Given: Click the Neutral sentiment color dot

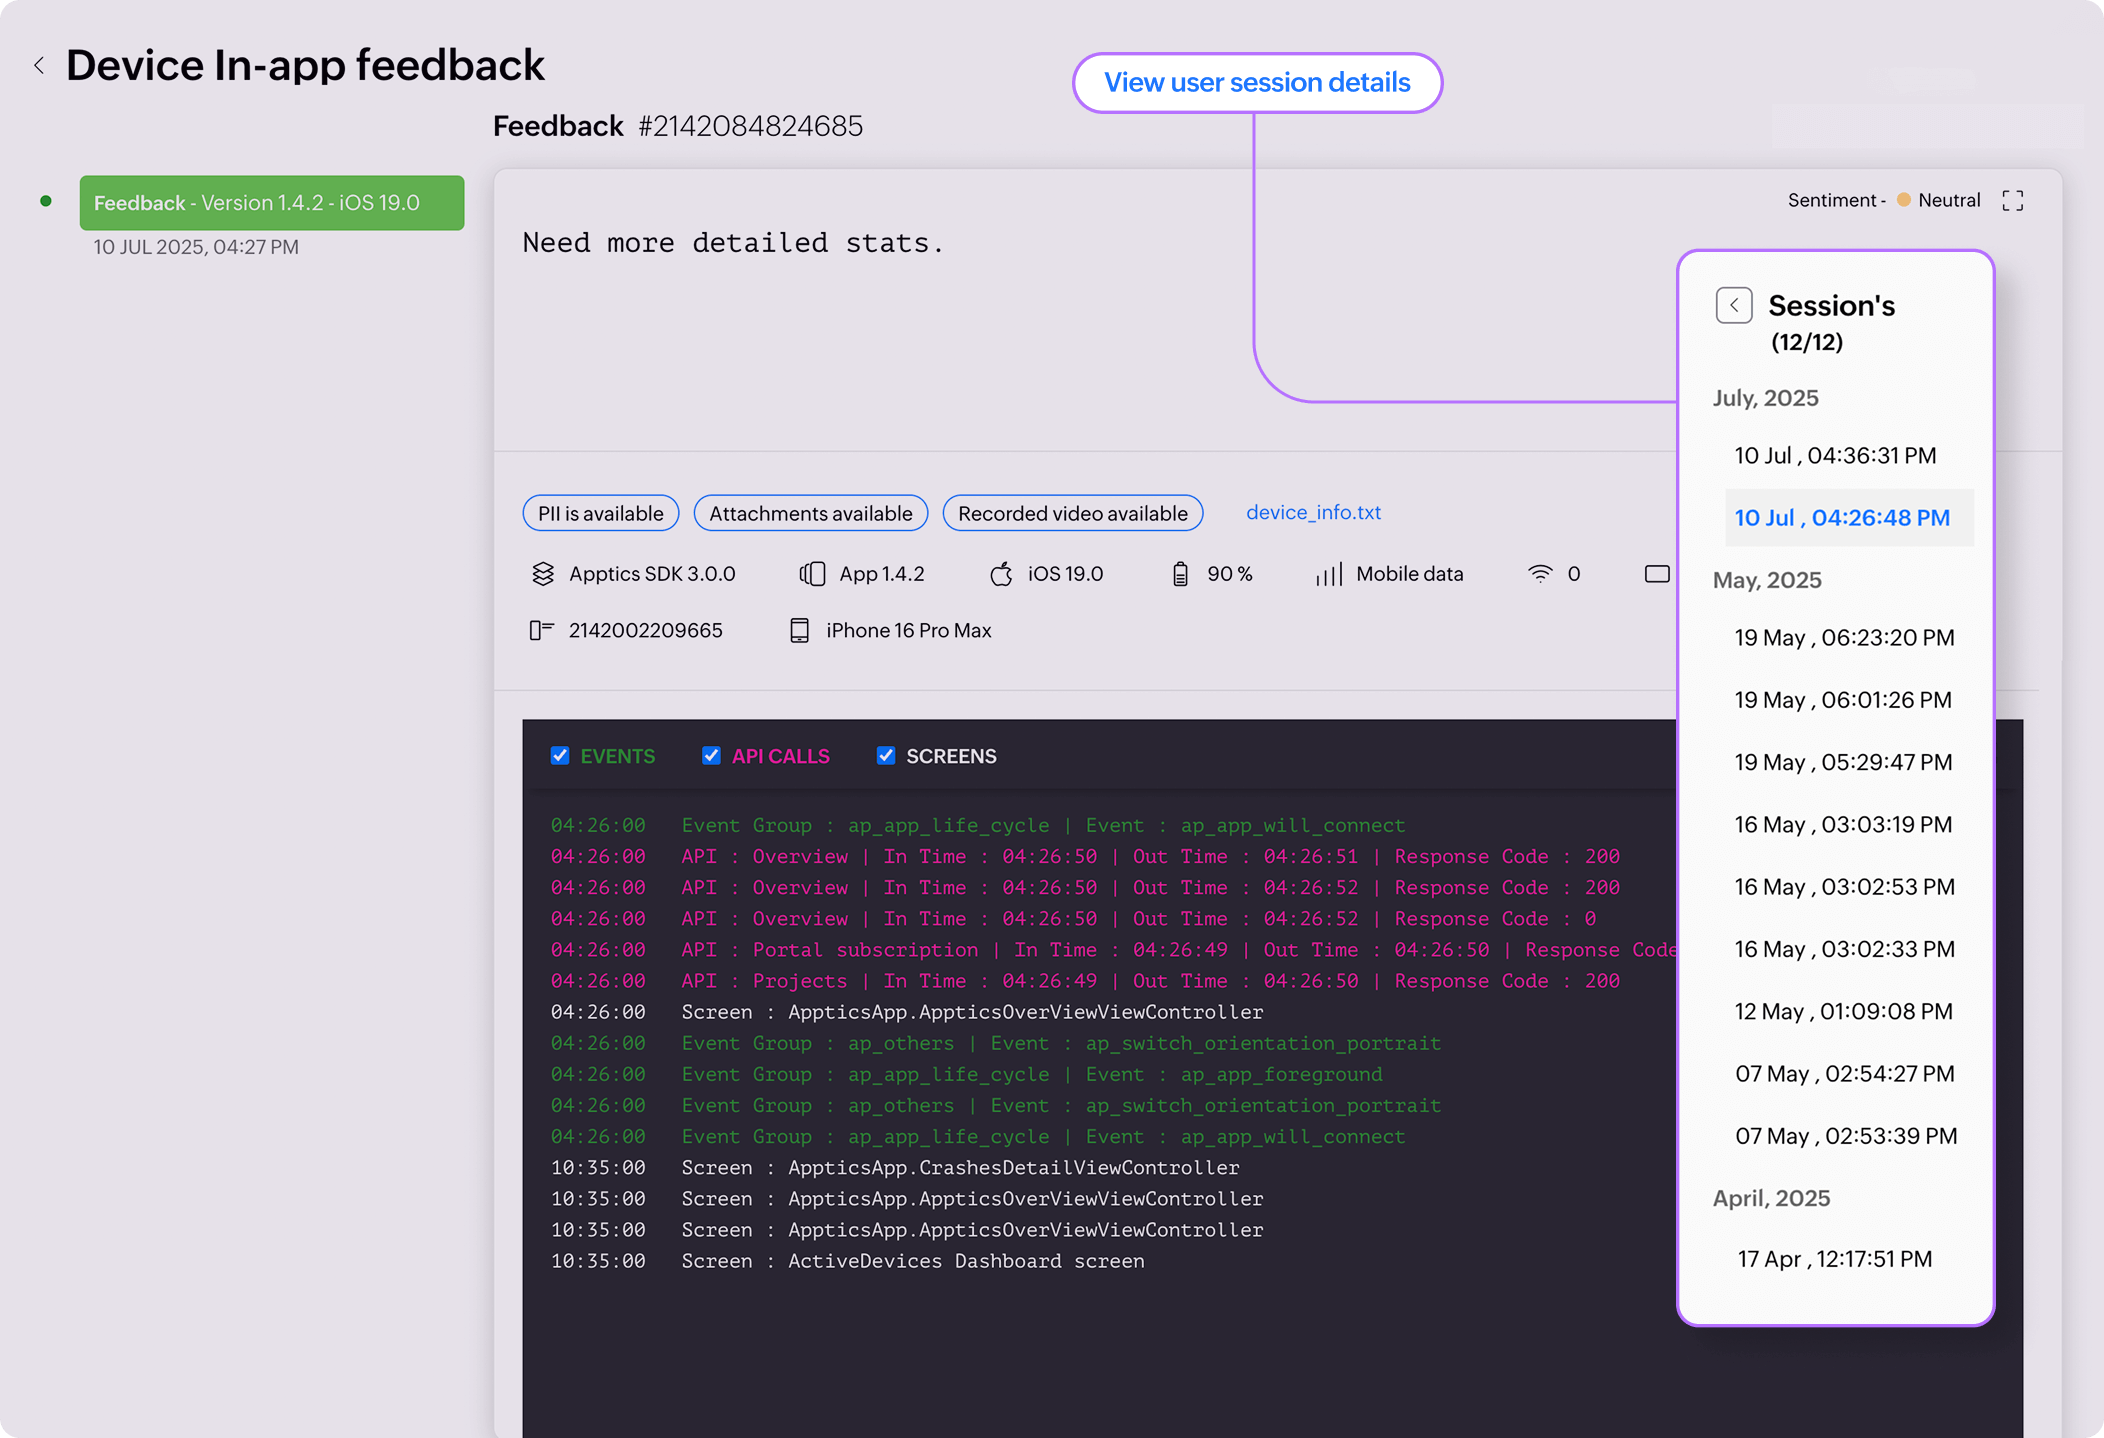Looking at the screenshot, I should click(1903, 200).
